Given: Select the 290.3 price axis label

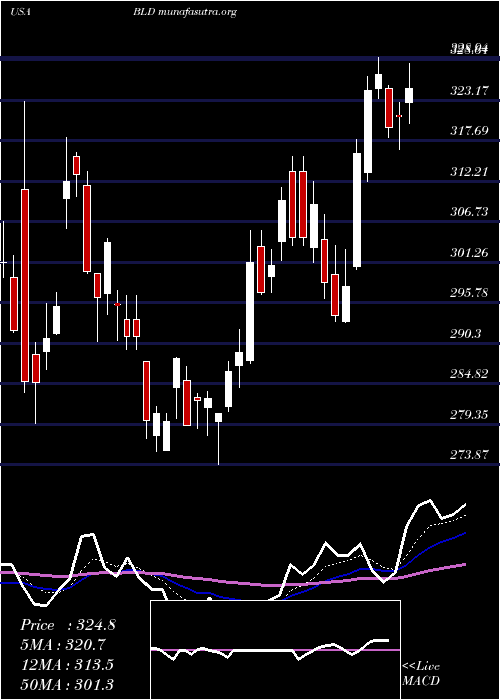Looking at the screenshot, I should click(x=466, y=333).
